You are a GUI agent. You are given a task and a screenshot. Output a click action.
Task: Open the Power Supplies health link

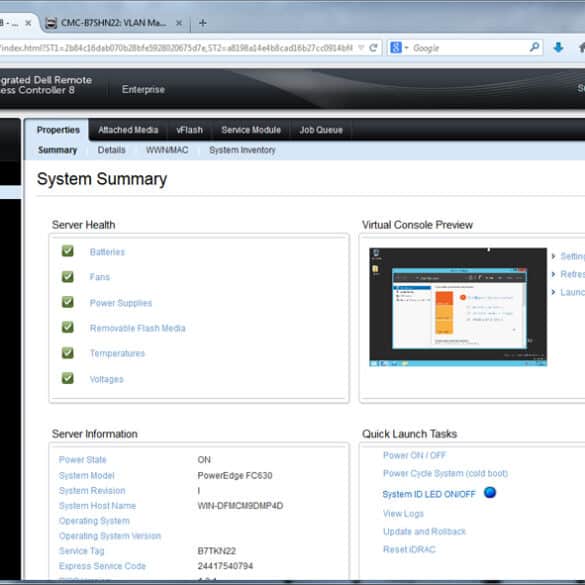point(121,303)
